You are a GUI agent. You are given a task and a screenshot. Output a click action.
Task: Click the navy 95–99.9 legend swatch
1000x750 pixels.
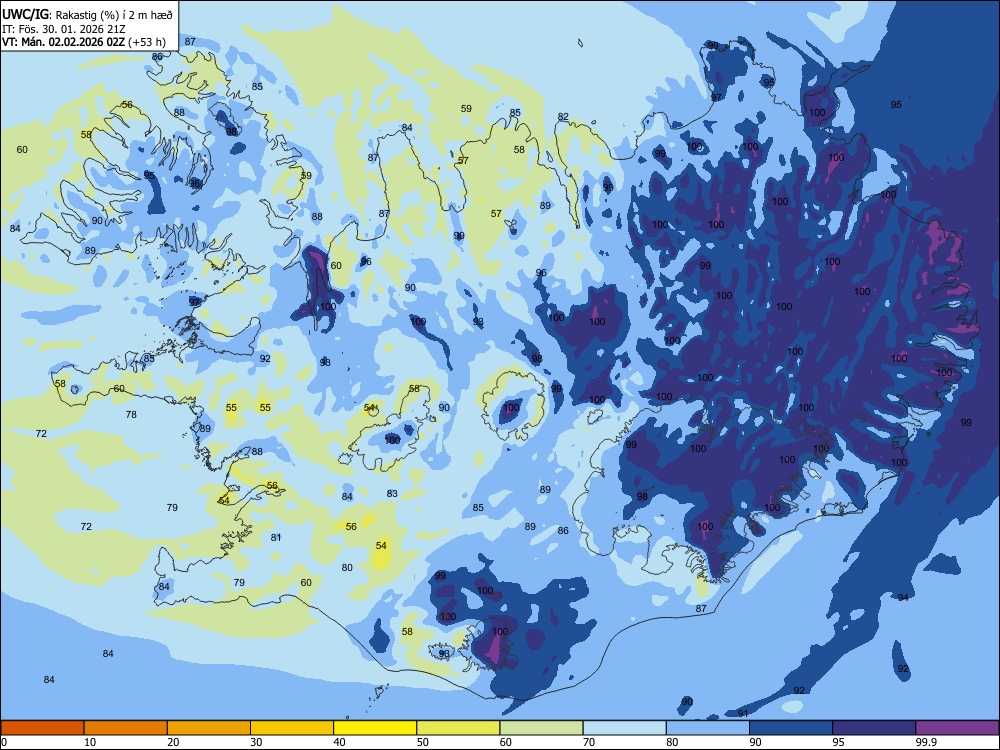[x=874, y=728]
